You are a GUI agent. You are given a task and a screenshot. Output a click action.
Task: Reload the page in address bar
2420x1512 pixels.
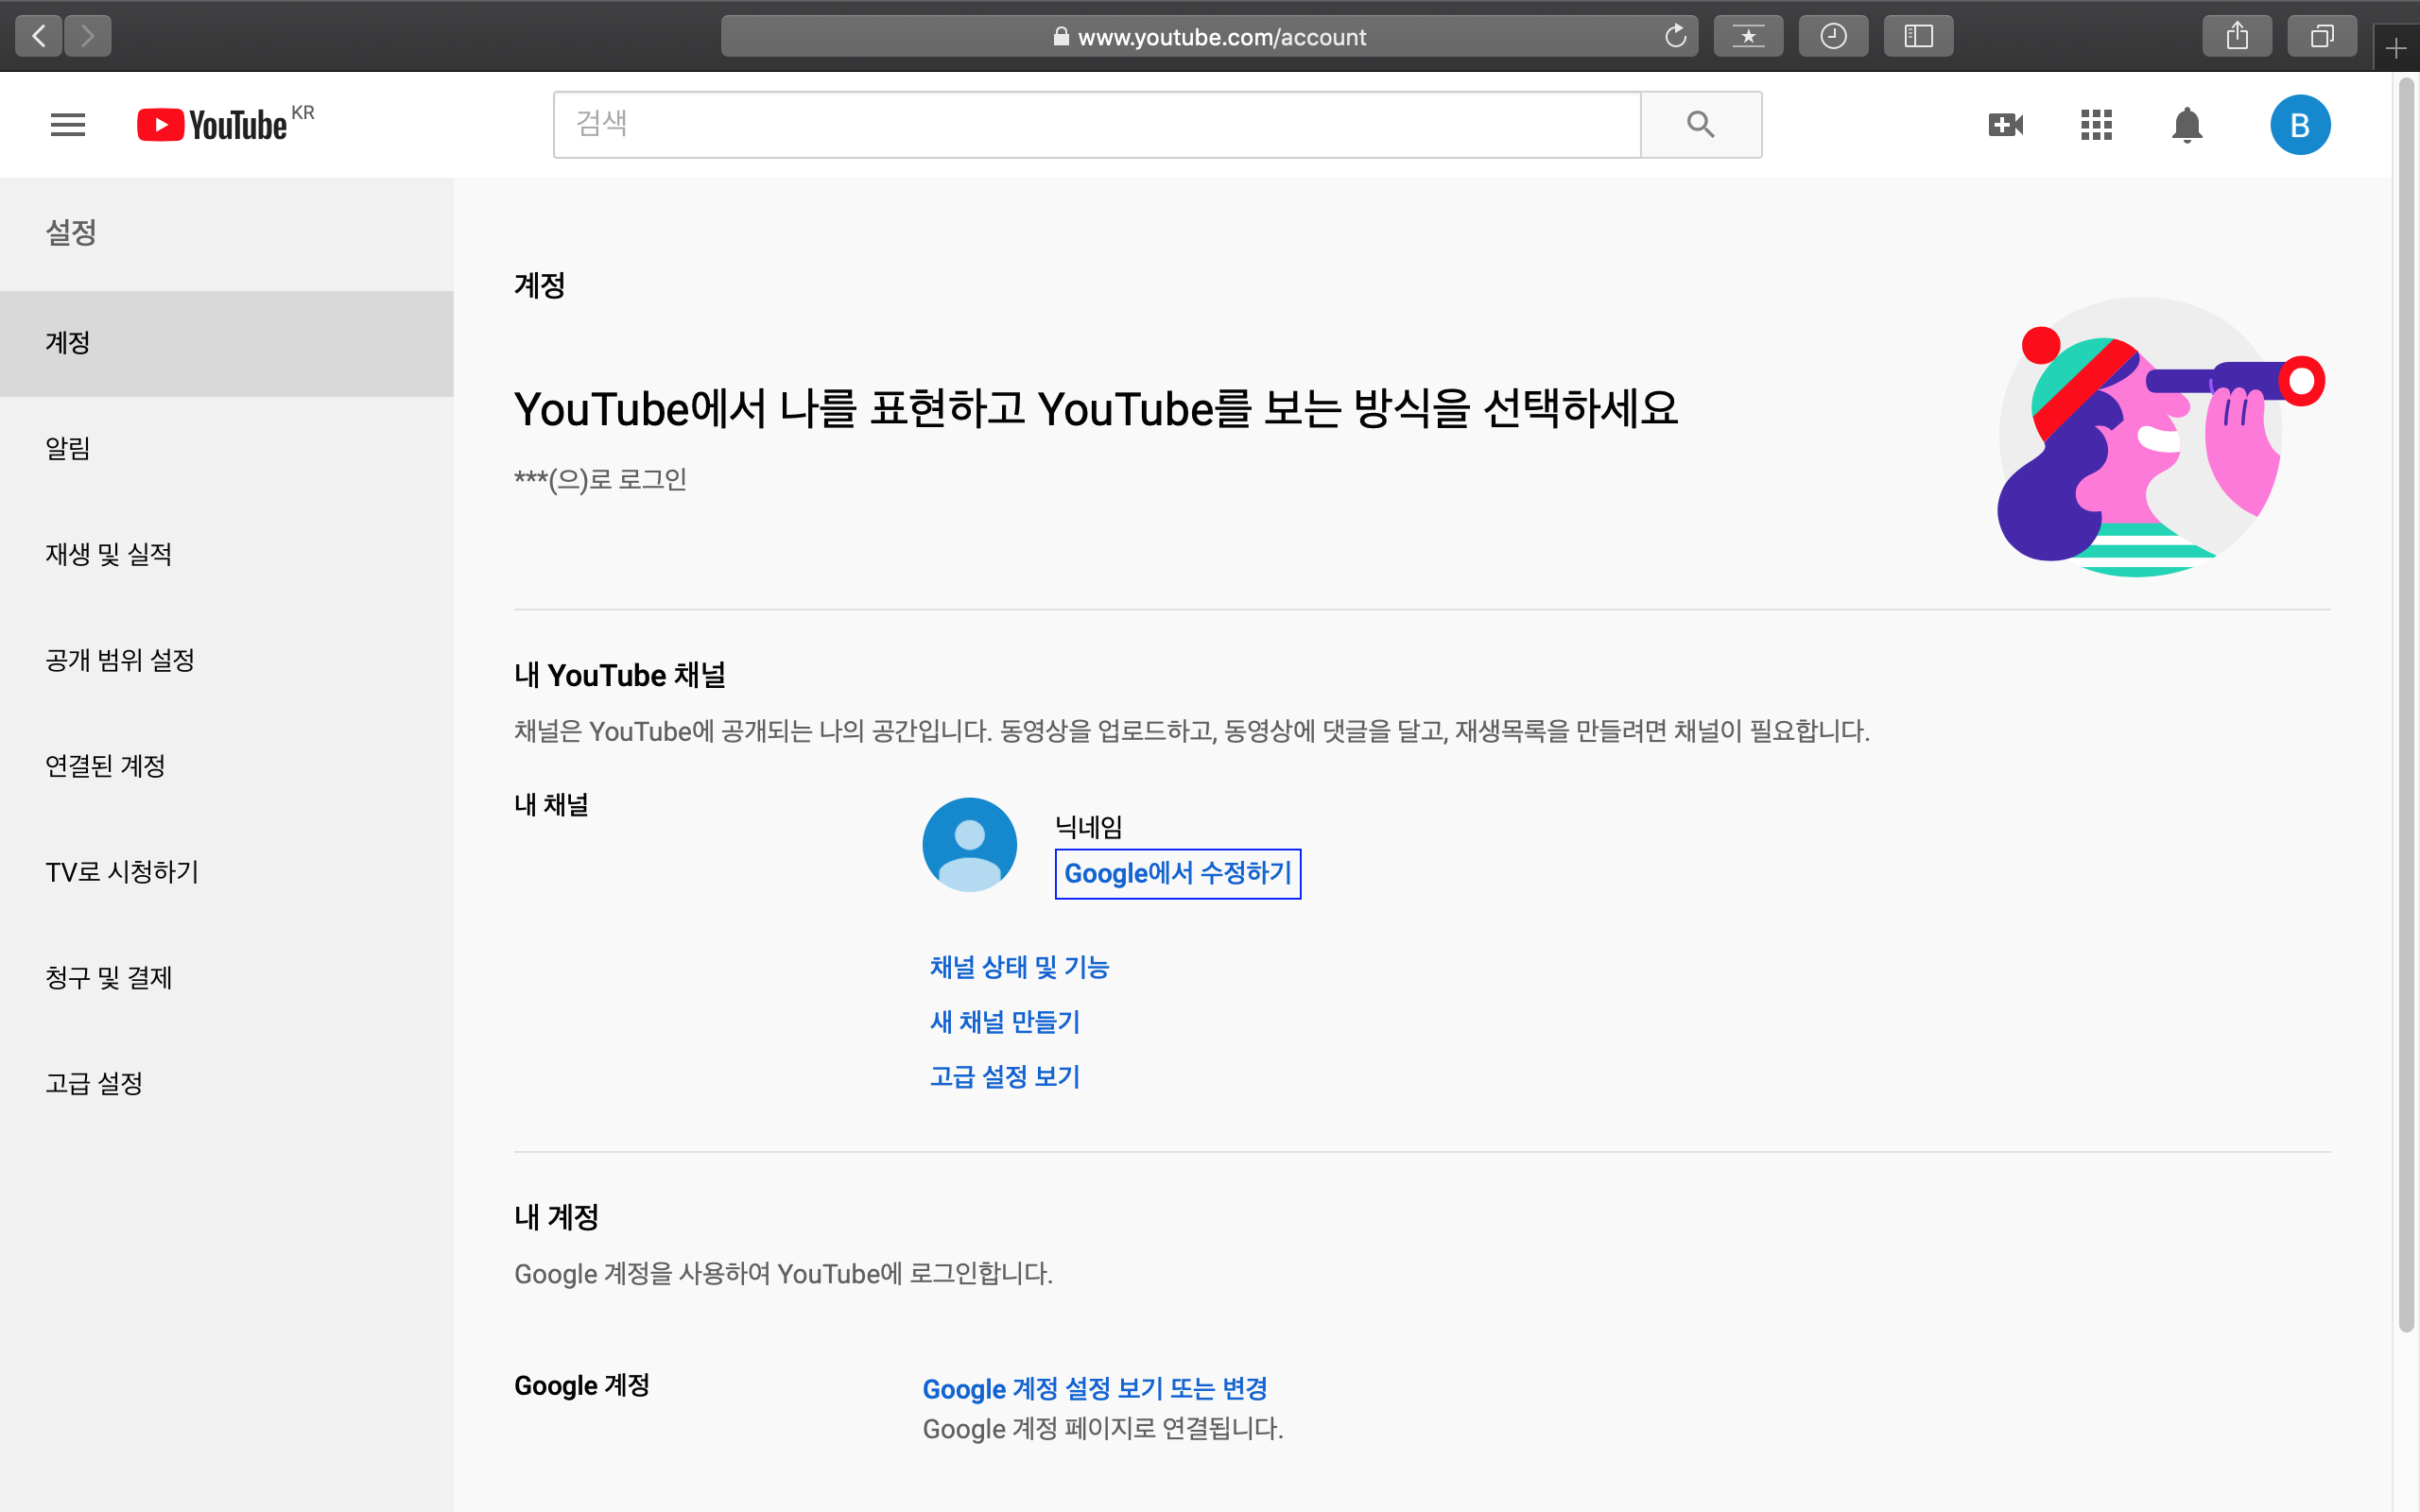(1675, 37)
